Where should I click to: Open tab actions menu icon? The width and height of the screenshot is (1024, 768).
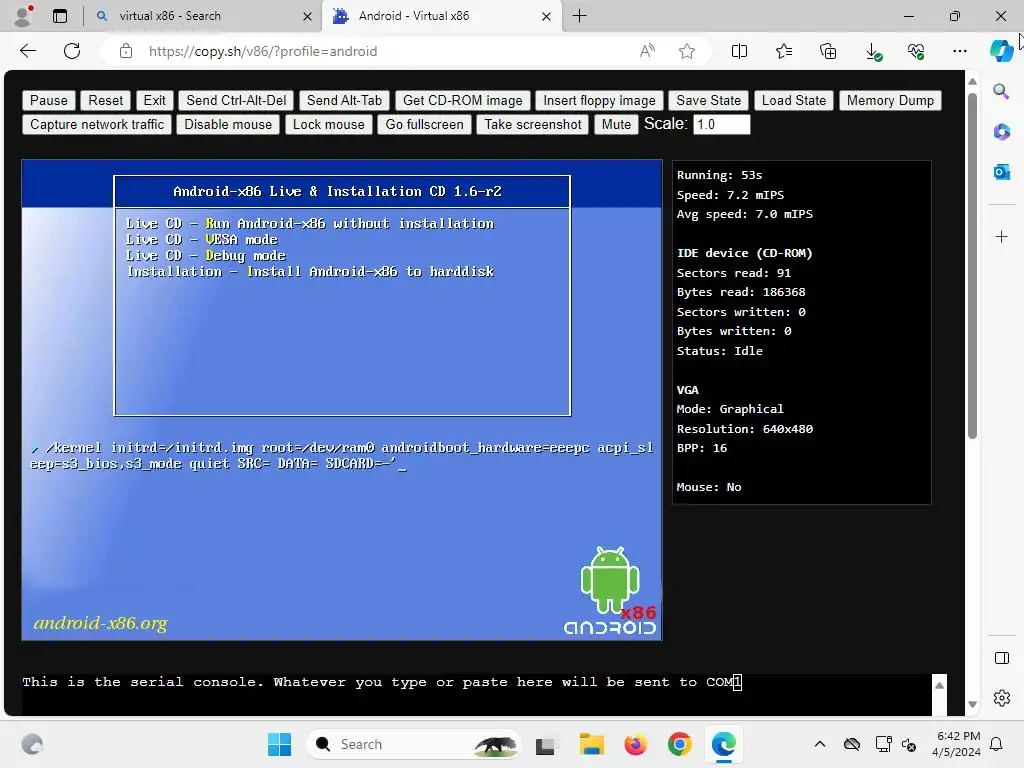[60, 16]
